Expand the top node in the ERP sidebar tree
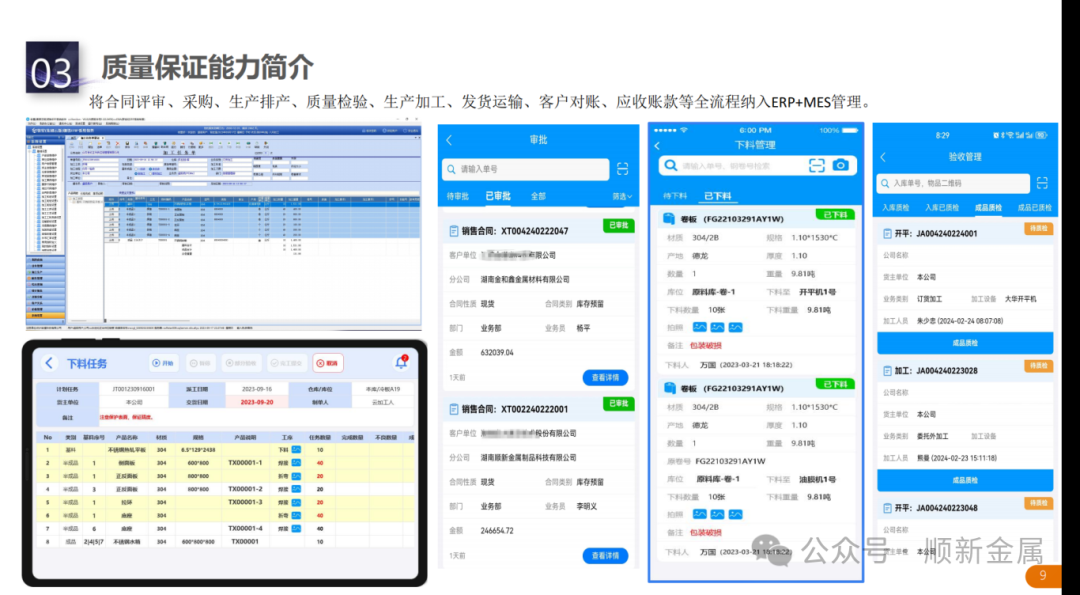Viewport: 1080px width, 595px height. click(x=28, y=147)
